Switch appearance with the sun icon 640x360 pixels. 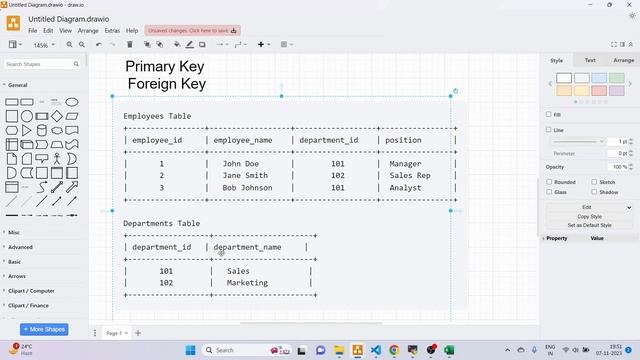(632, 16)
